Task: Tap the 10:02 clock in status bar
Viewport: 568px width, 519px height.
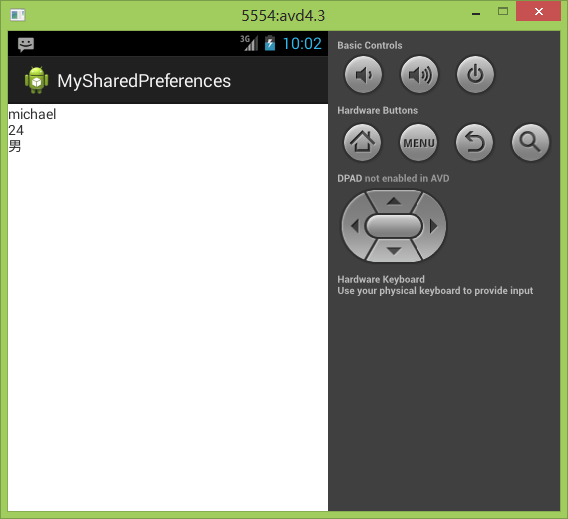Action: coord(302,44)
